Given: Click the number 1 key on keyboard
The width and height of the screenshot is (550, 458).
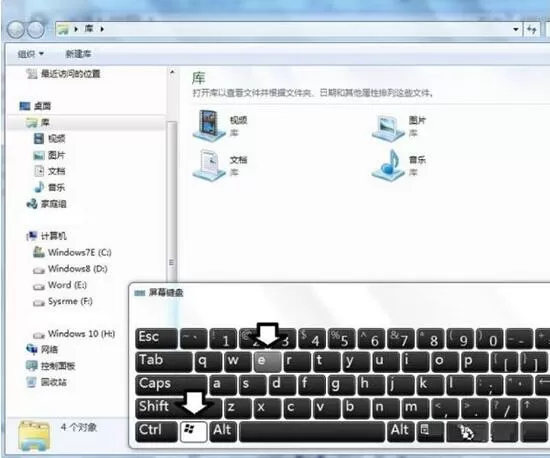Looking at the screenshot, I should click(x=223, y=338).
